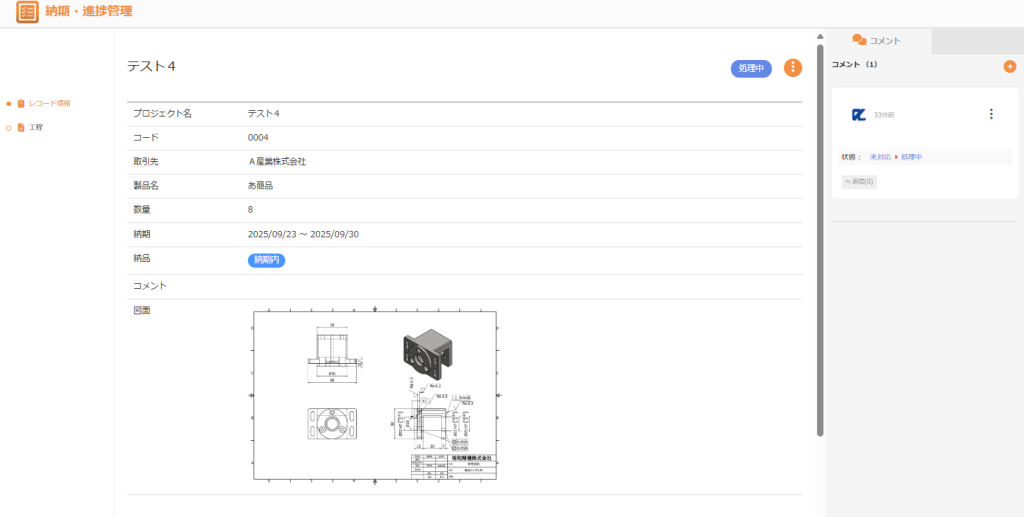The width and height of the screenshot is (1024, 517).
Task: Click the 納期・進捗管理 checklist app icon
Action: (x=27, y=12)
